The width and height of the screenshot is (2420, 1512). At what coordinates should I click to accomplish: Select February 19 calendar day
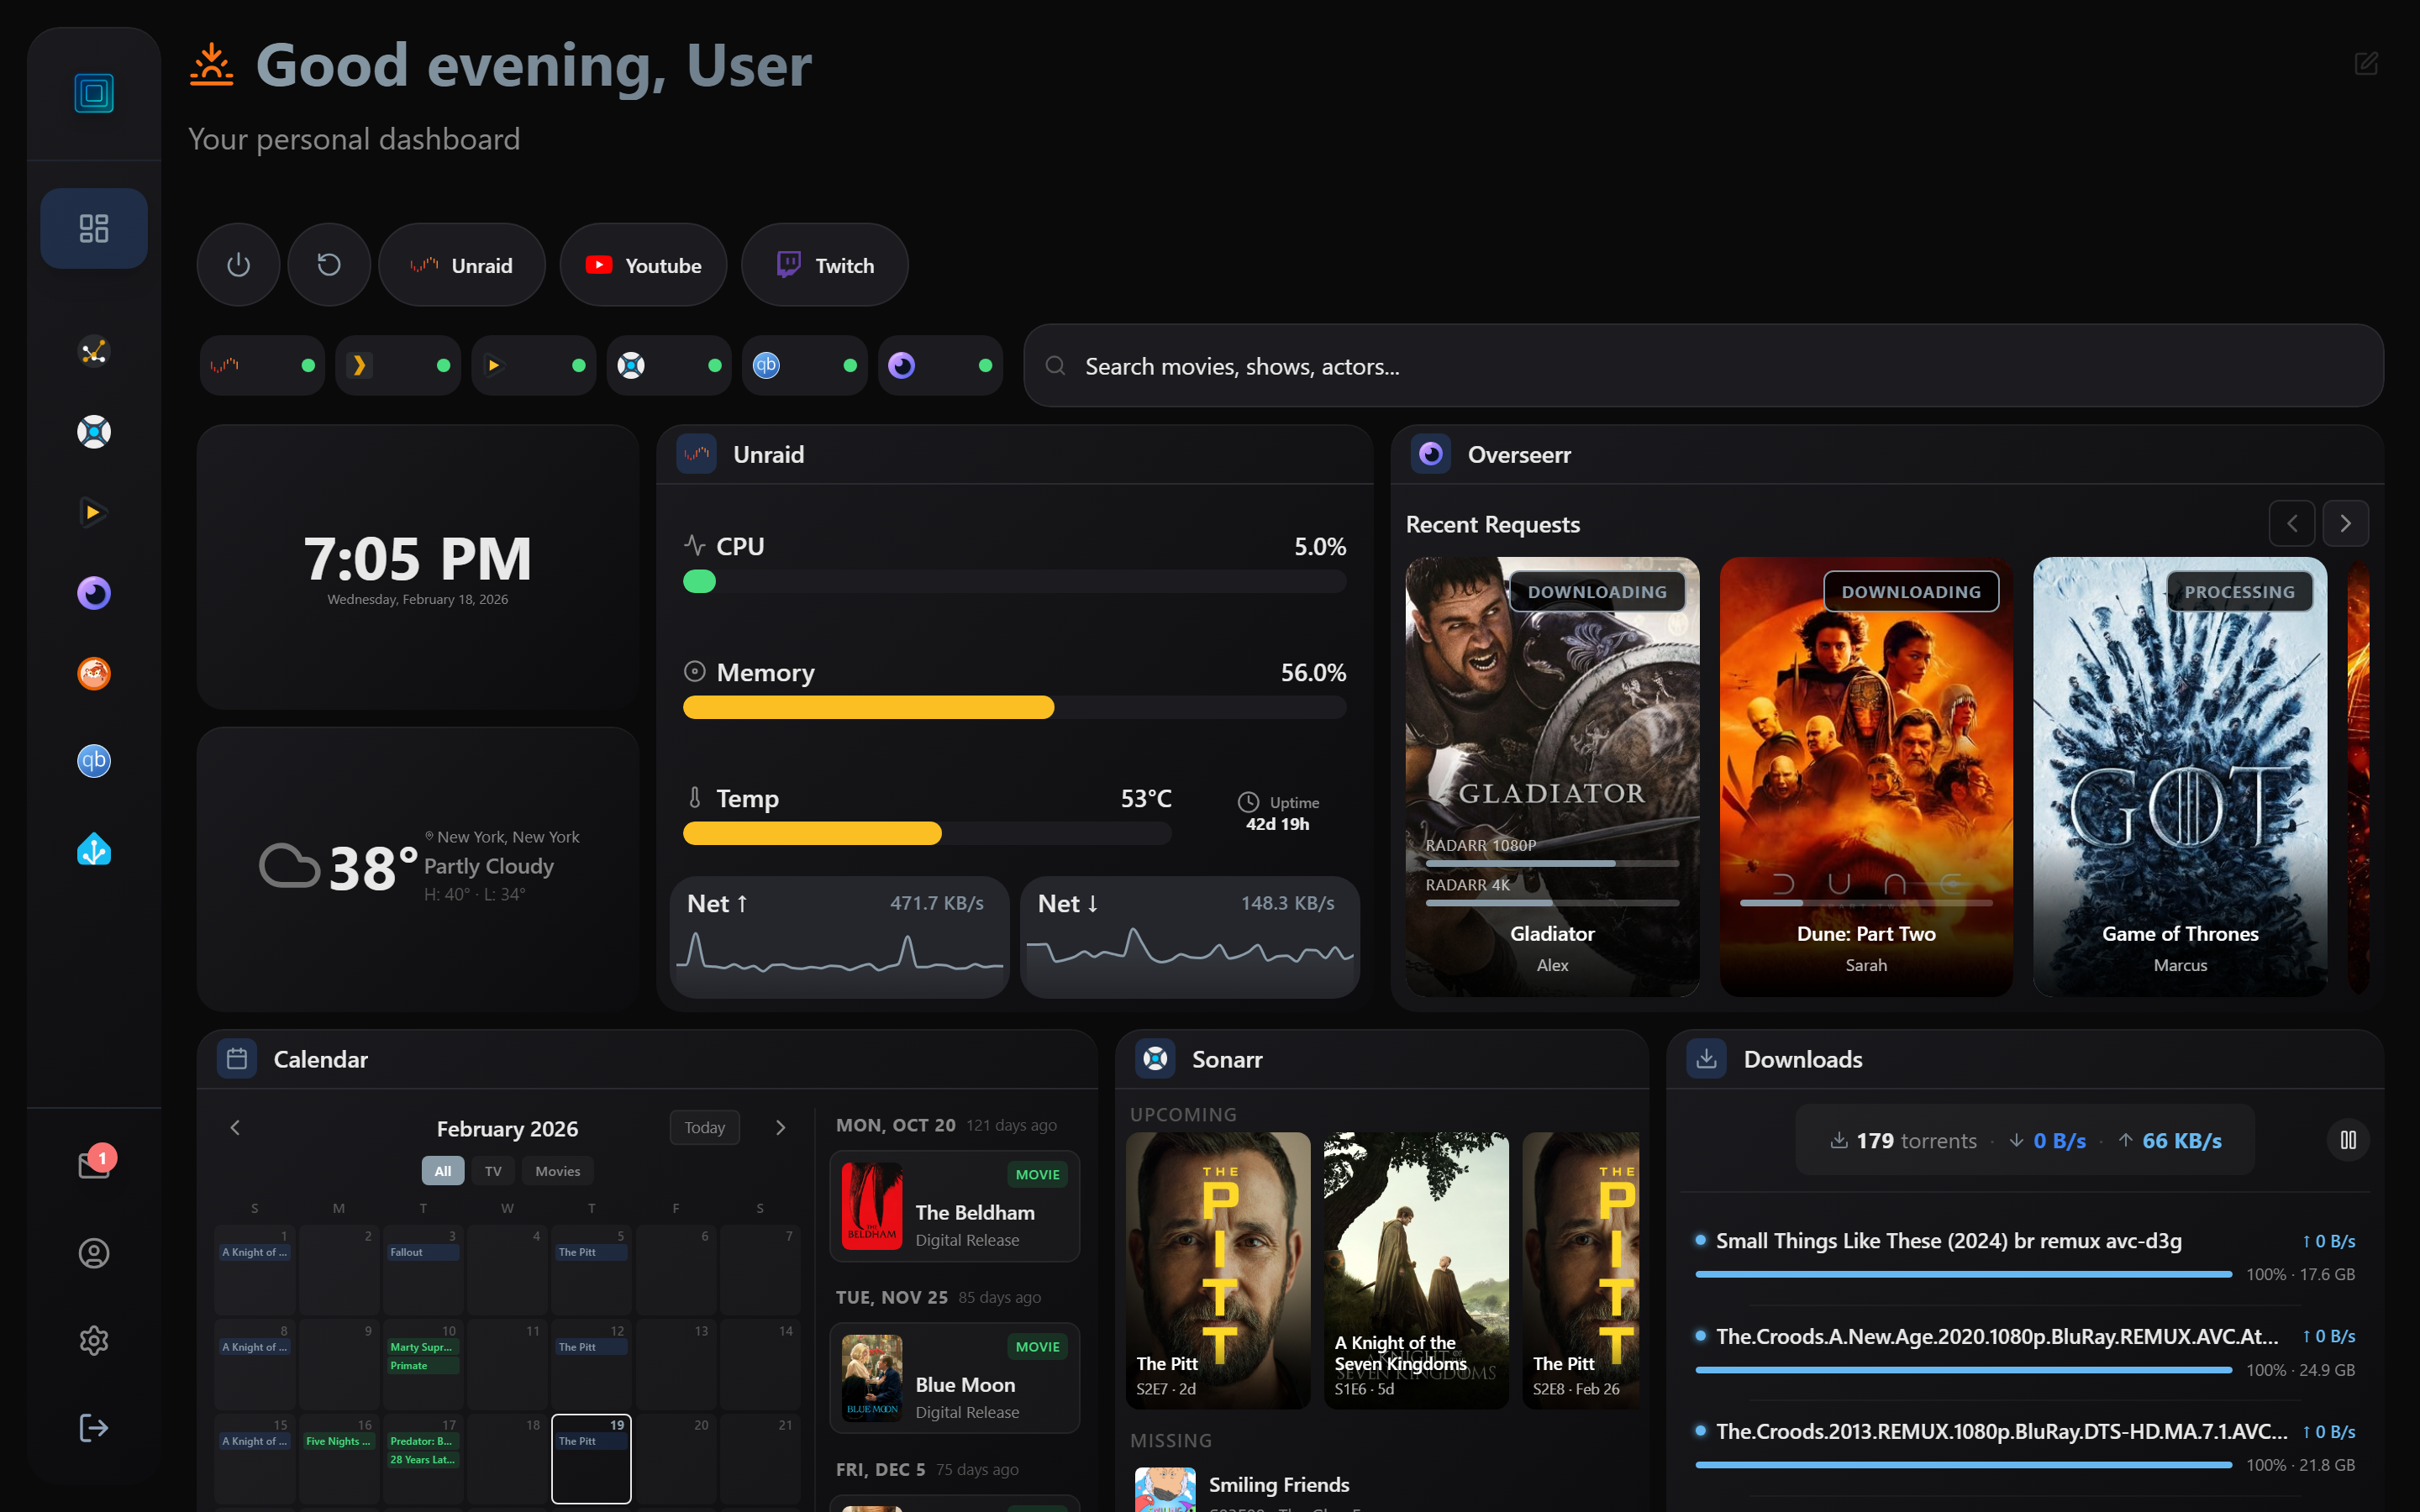tap(591, 1458)
